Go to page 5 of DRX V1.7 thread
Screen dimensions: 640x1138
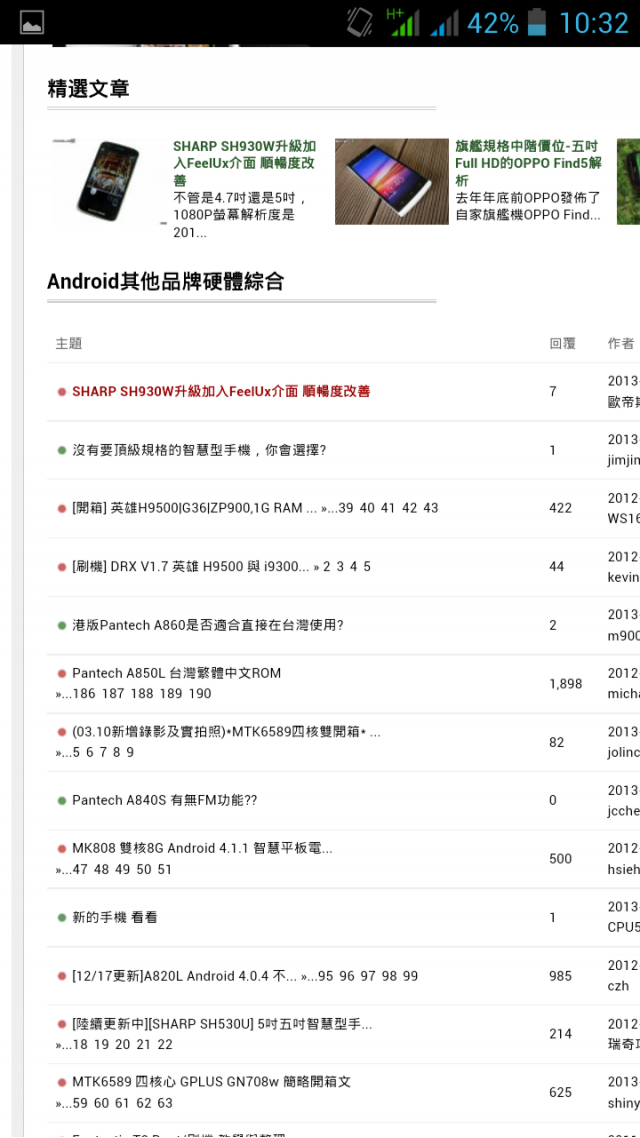[x=367, y=566]
